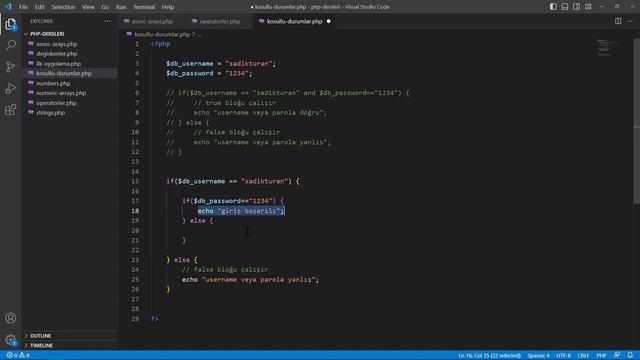Expand the TIMELINE section
Screen dimensions: 640x360
pos(69,345)
